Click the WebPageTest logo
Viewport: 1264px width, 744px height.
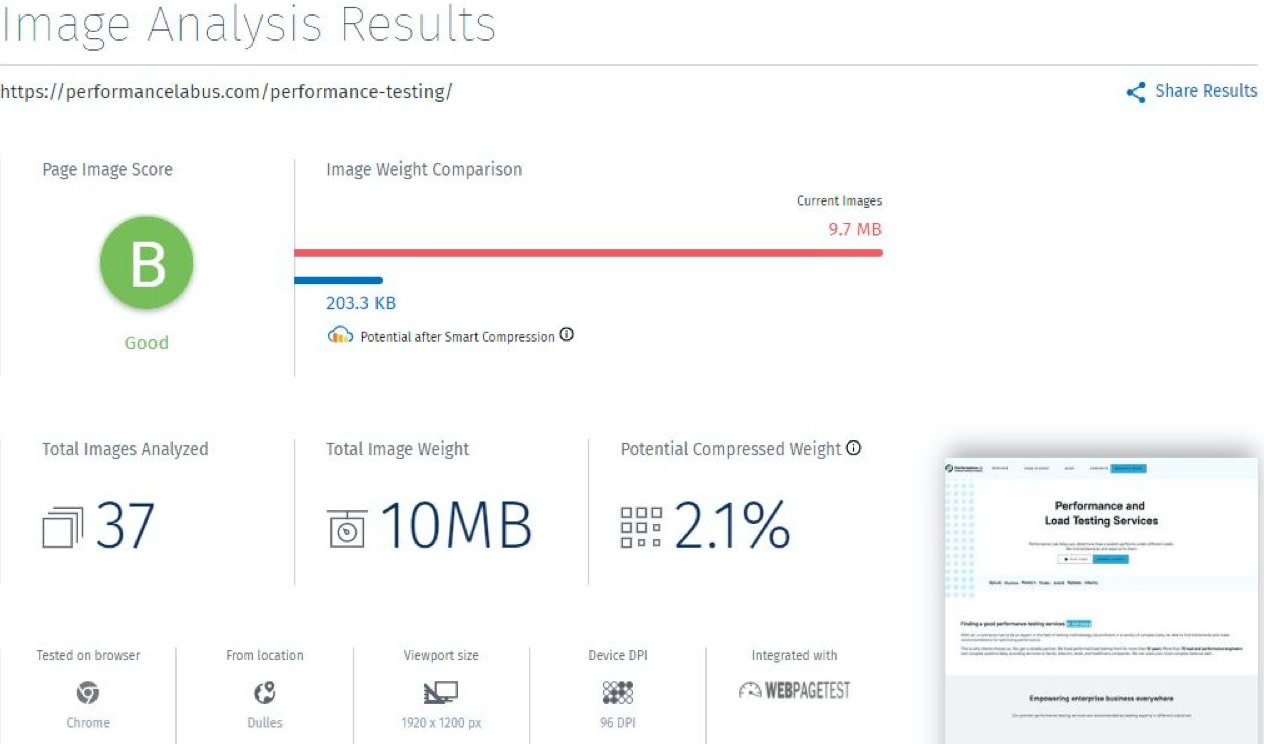pyautogui.click(x=793, y=689)
